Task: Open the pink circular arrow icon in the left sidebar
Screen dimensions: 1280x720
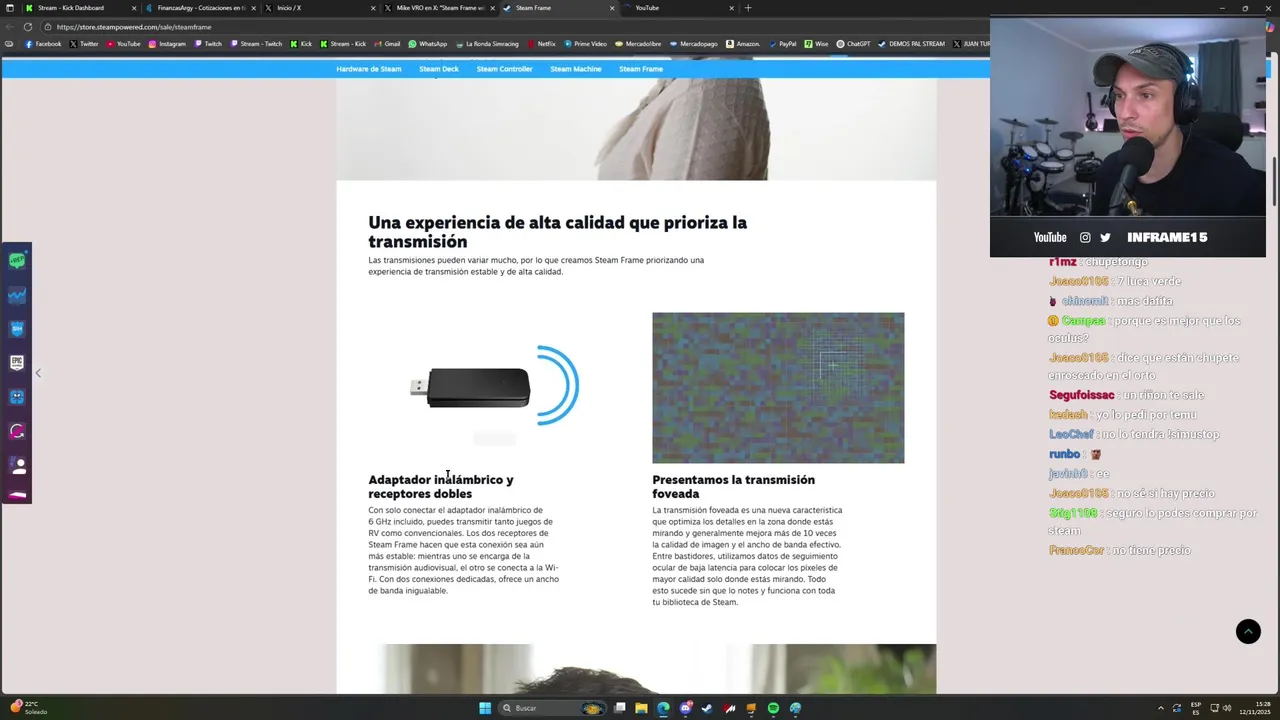Action: (x=17, y=431)
